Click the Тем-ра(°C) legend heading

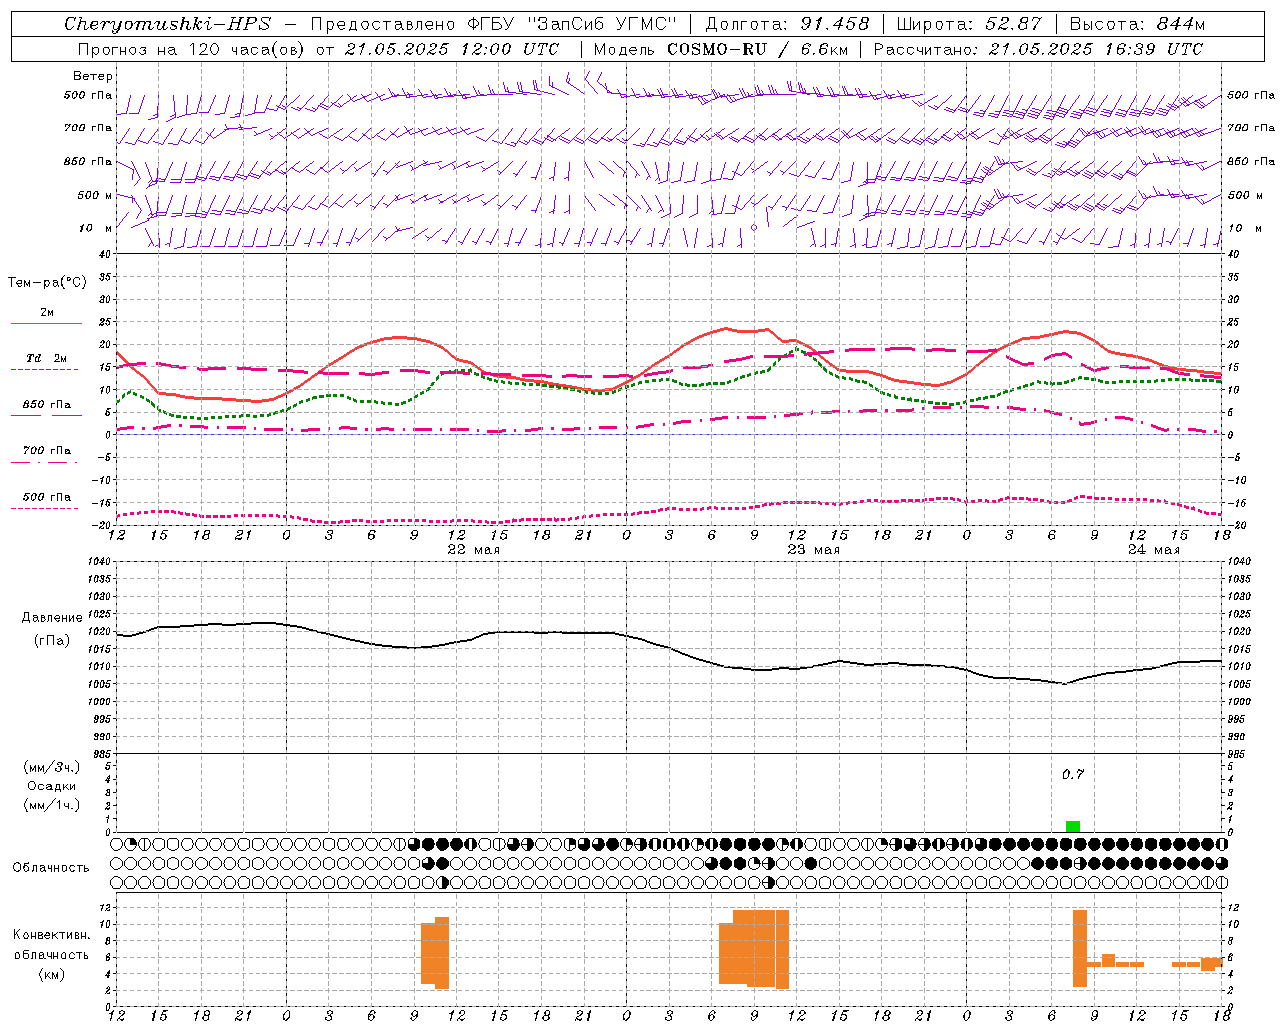pyautogui.click(x=47, y=283)
